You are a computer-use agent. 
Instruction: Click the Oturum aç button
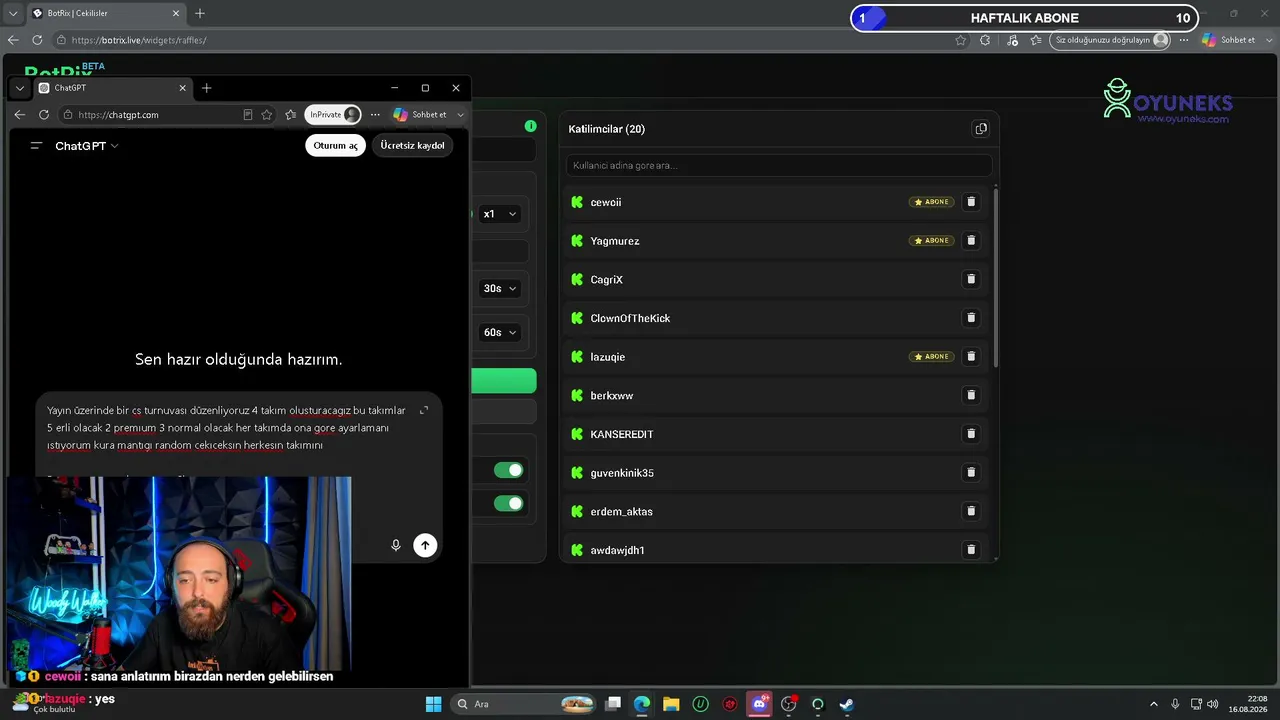[x=335, y=146]
